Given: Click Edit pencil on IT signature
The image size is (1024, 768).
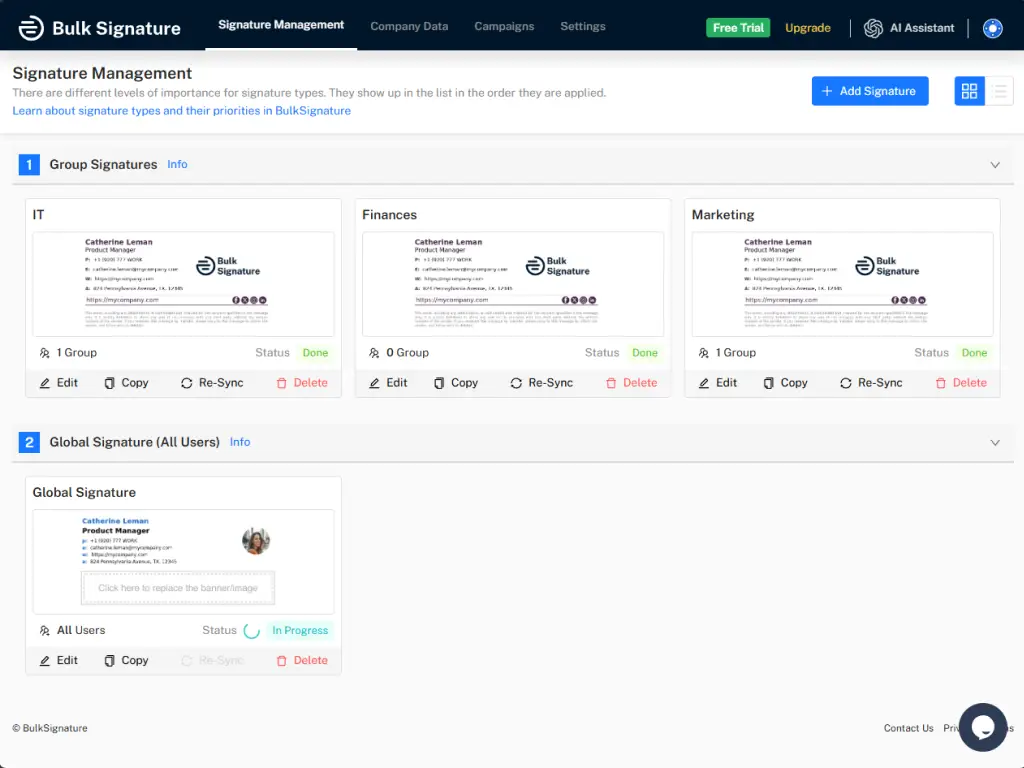Looking at the screenshot, I should [x=45, y=383].
